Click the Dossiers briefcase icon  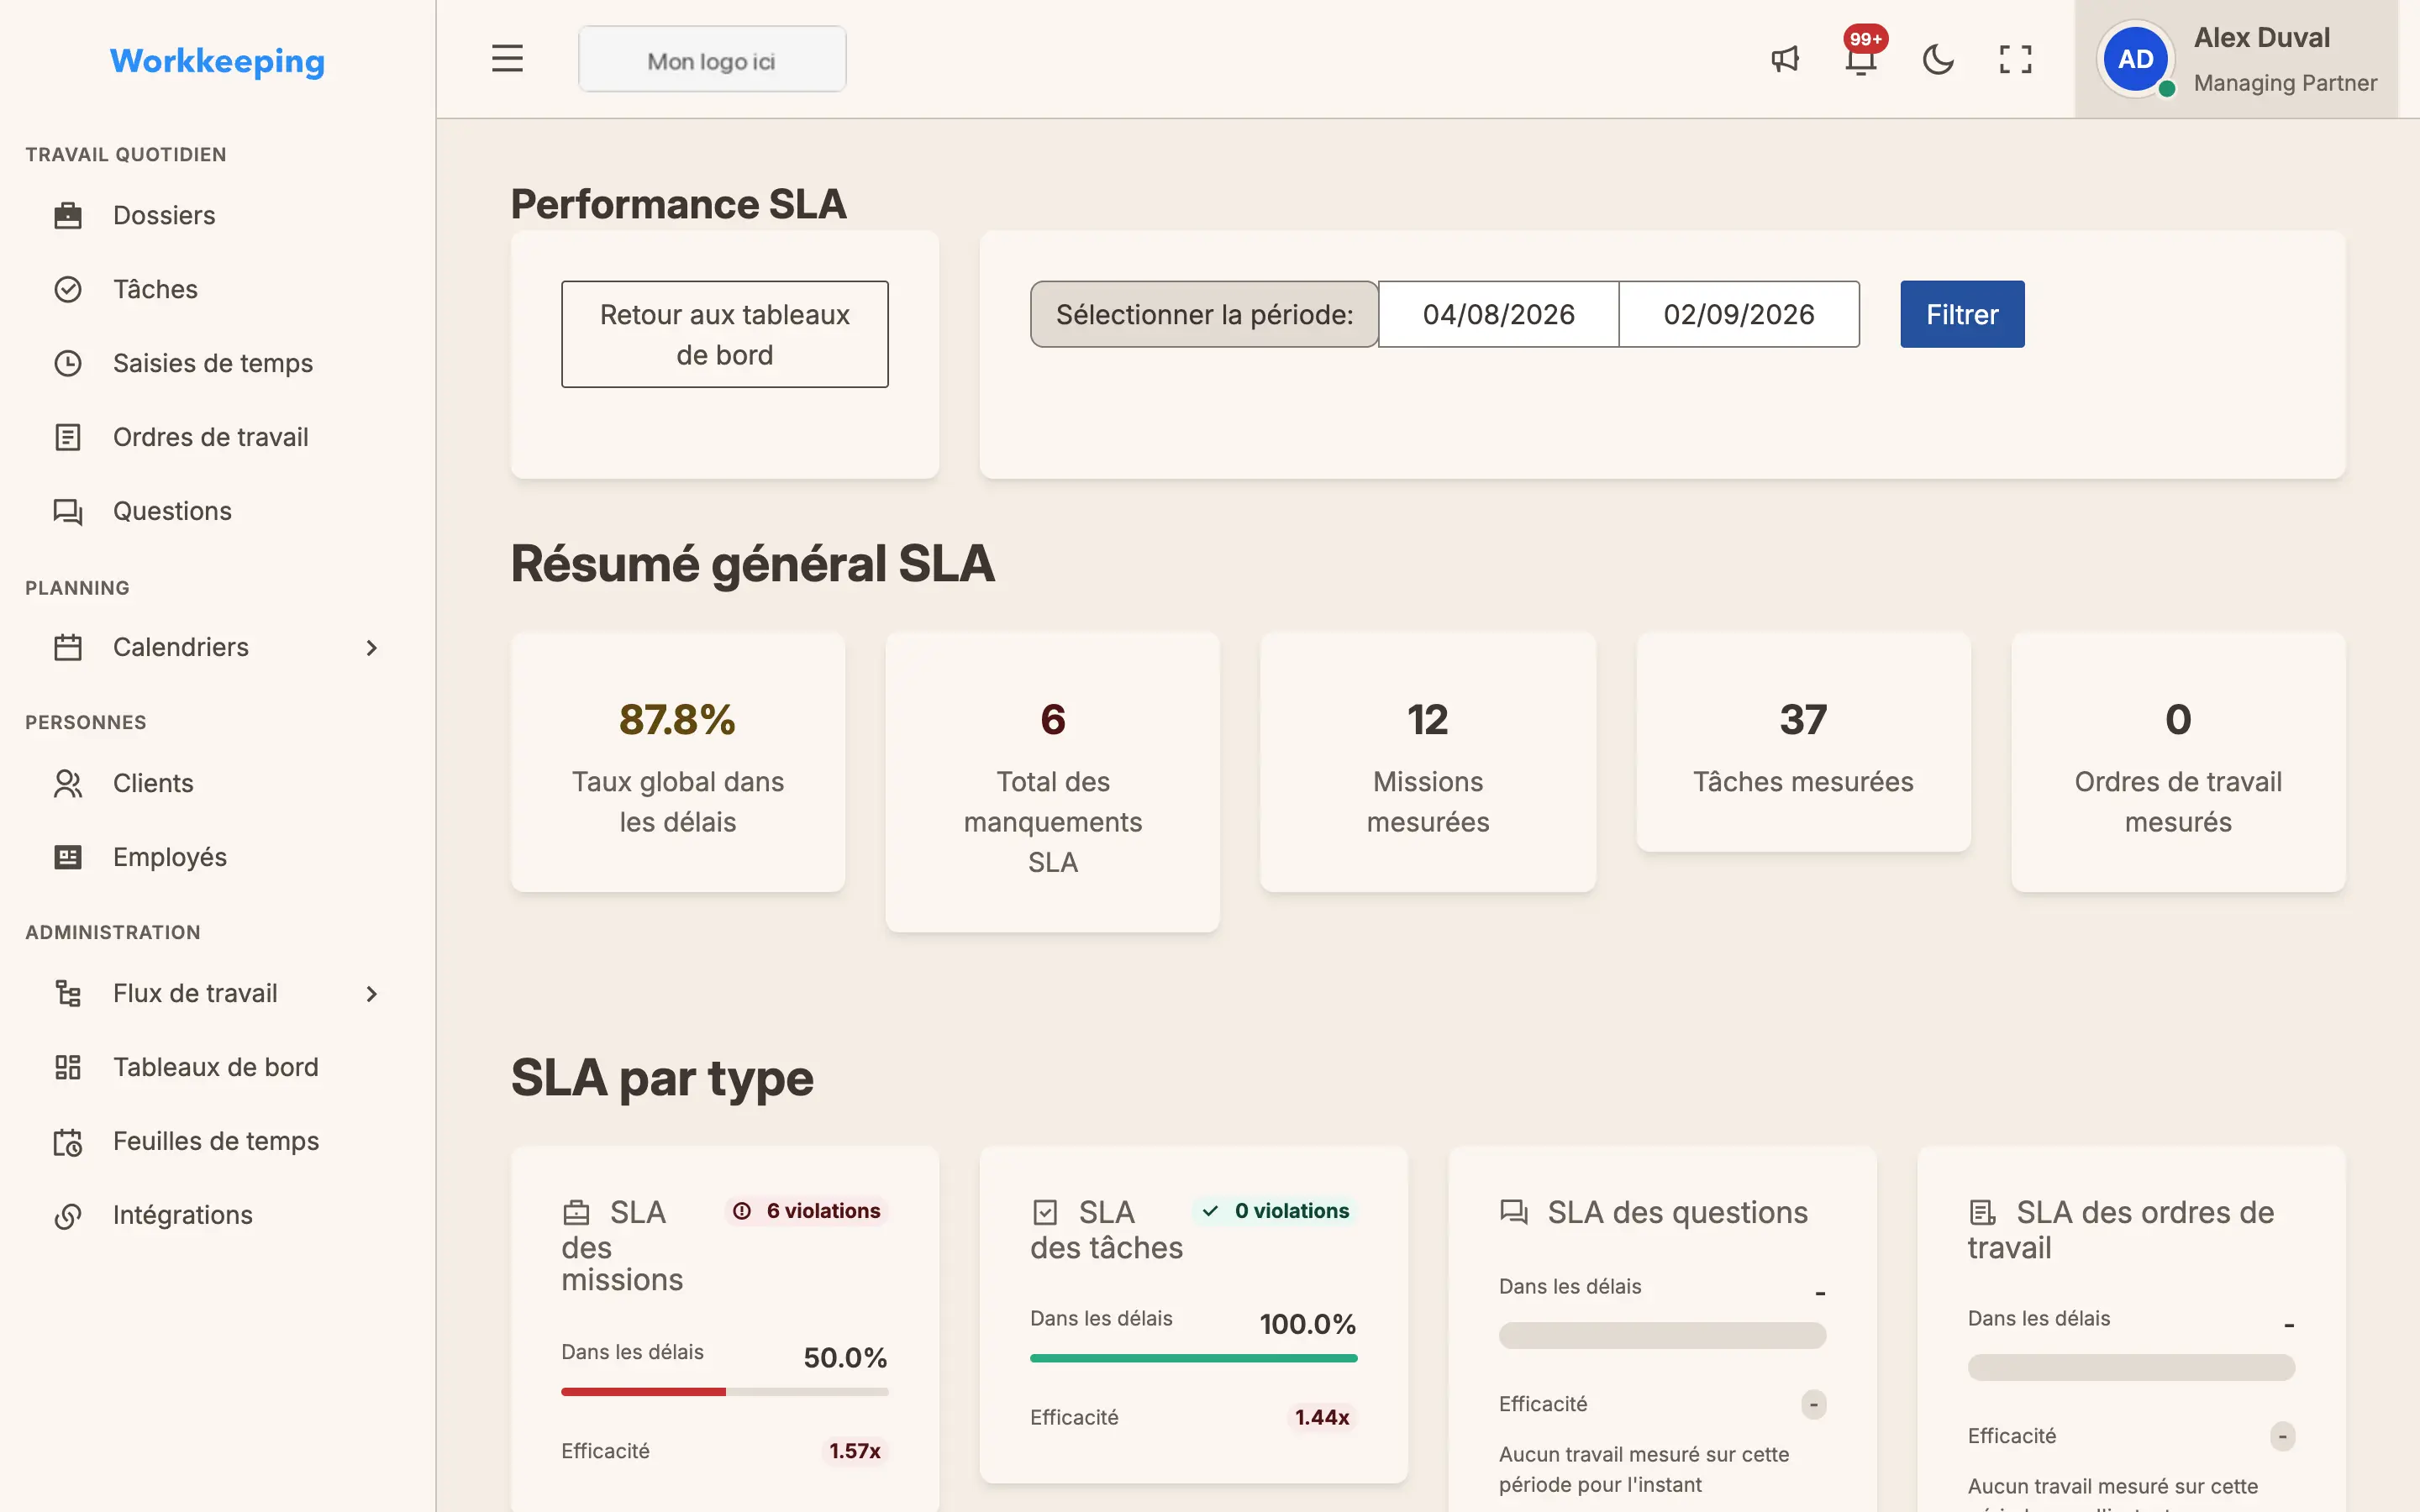(x=68, y=215)
